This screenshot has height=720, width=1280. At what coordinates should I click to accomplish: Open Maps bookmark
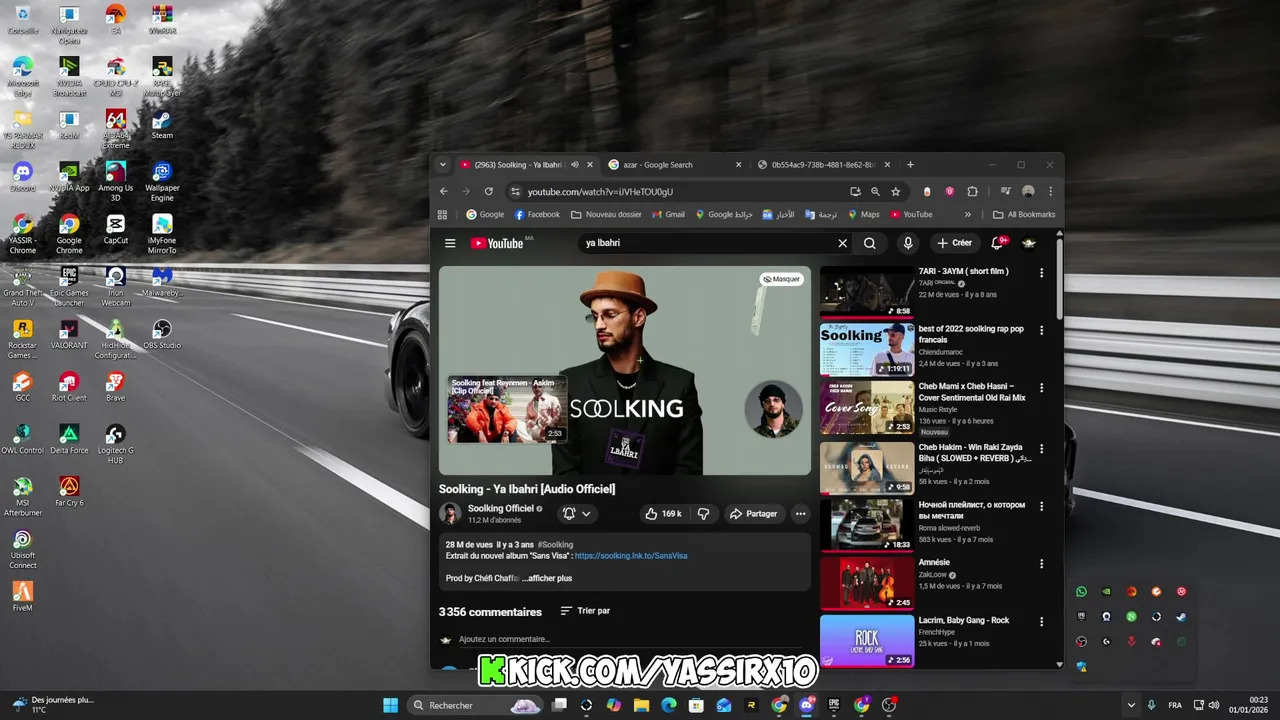tap(863, 214)
